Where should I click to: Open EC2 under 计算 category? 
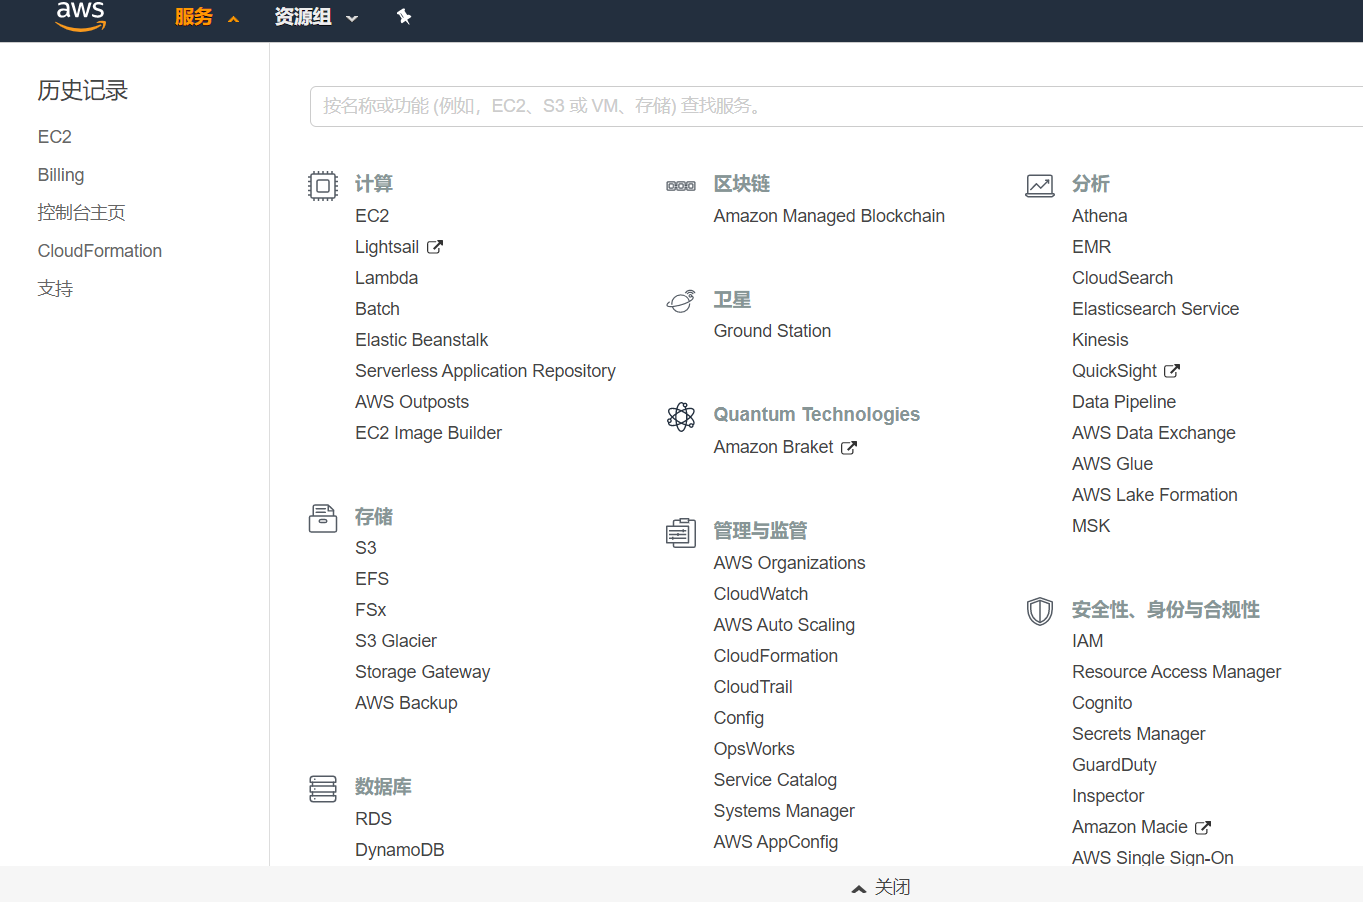click(x=372, y=216)
